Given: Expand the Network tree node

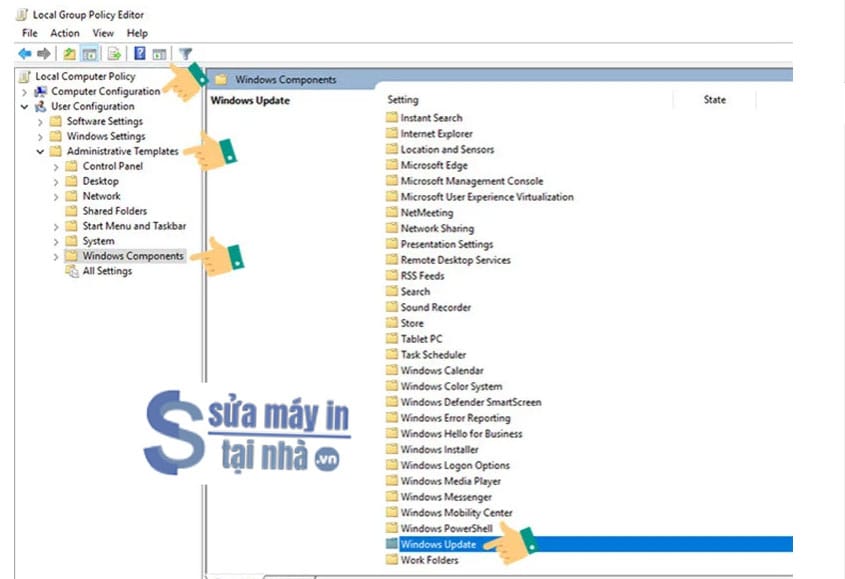Looking at the screenshot, I should [56, 197].
